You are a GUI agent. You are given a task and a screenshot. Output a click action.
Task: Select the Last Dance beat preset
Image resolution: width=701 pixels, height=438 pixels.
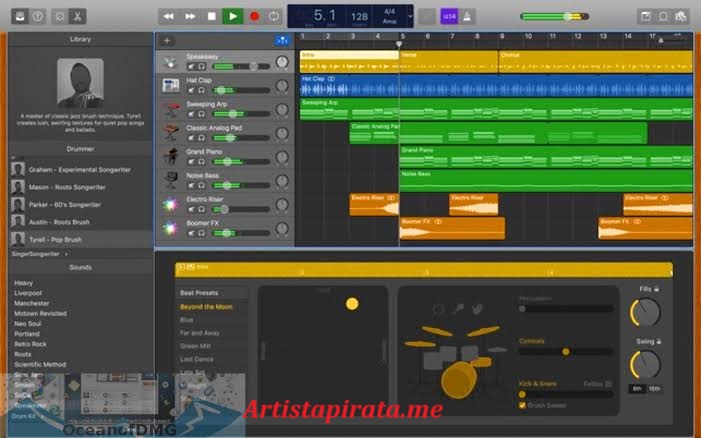pos(196,359)
